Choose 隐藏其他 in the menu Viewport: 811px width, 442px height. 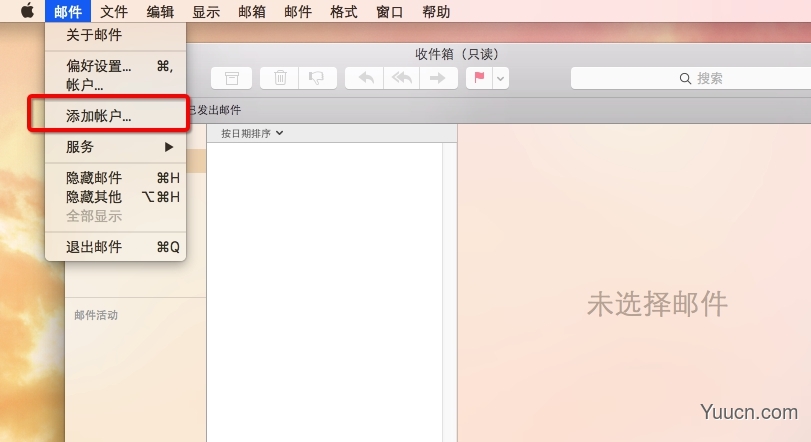[94, 197]
